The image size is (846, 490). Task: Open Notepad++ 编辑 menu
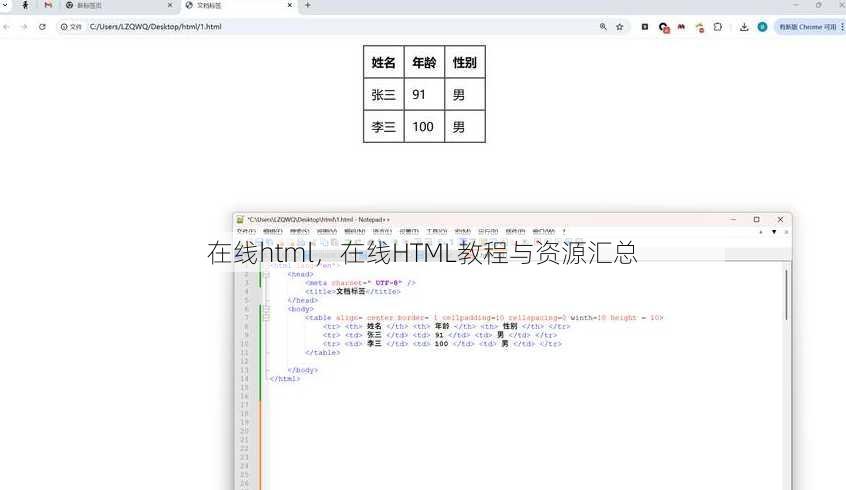pos(273,232)
